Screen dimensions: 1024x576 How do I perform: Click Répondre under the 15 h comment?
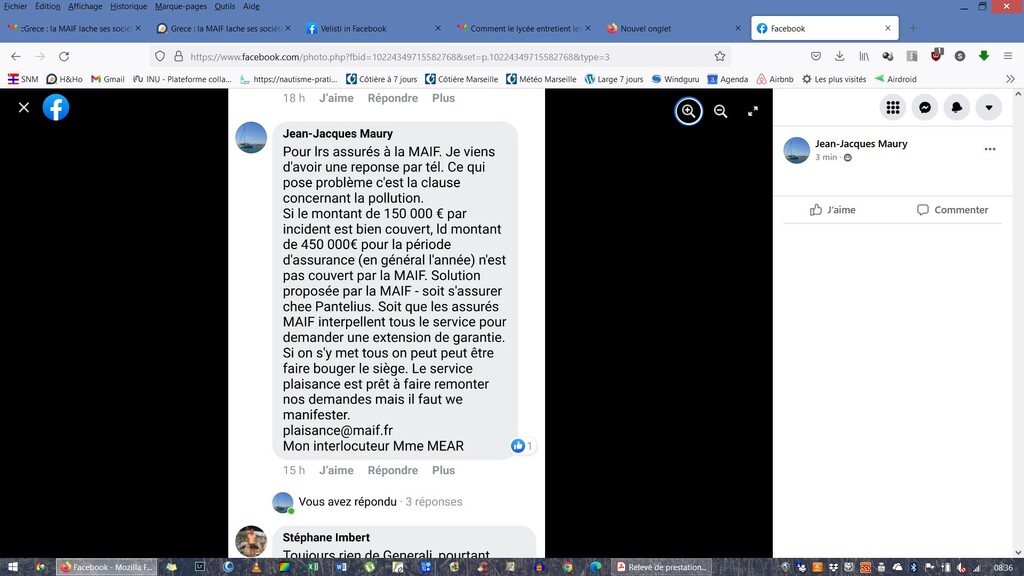pos(392,470)
